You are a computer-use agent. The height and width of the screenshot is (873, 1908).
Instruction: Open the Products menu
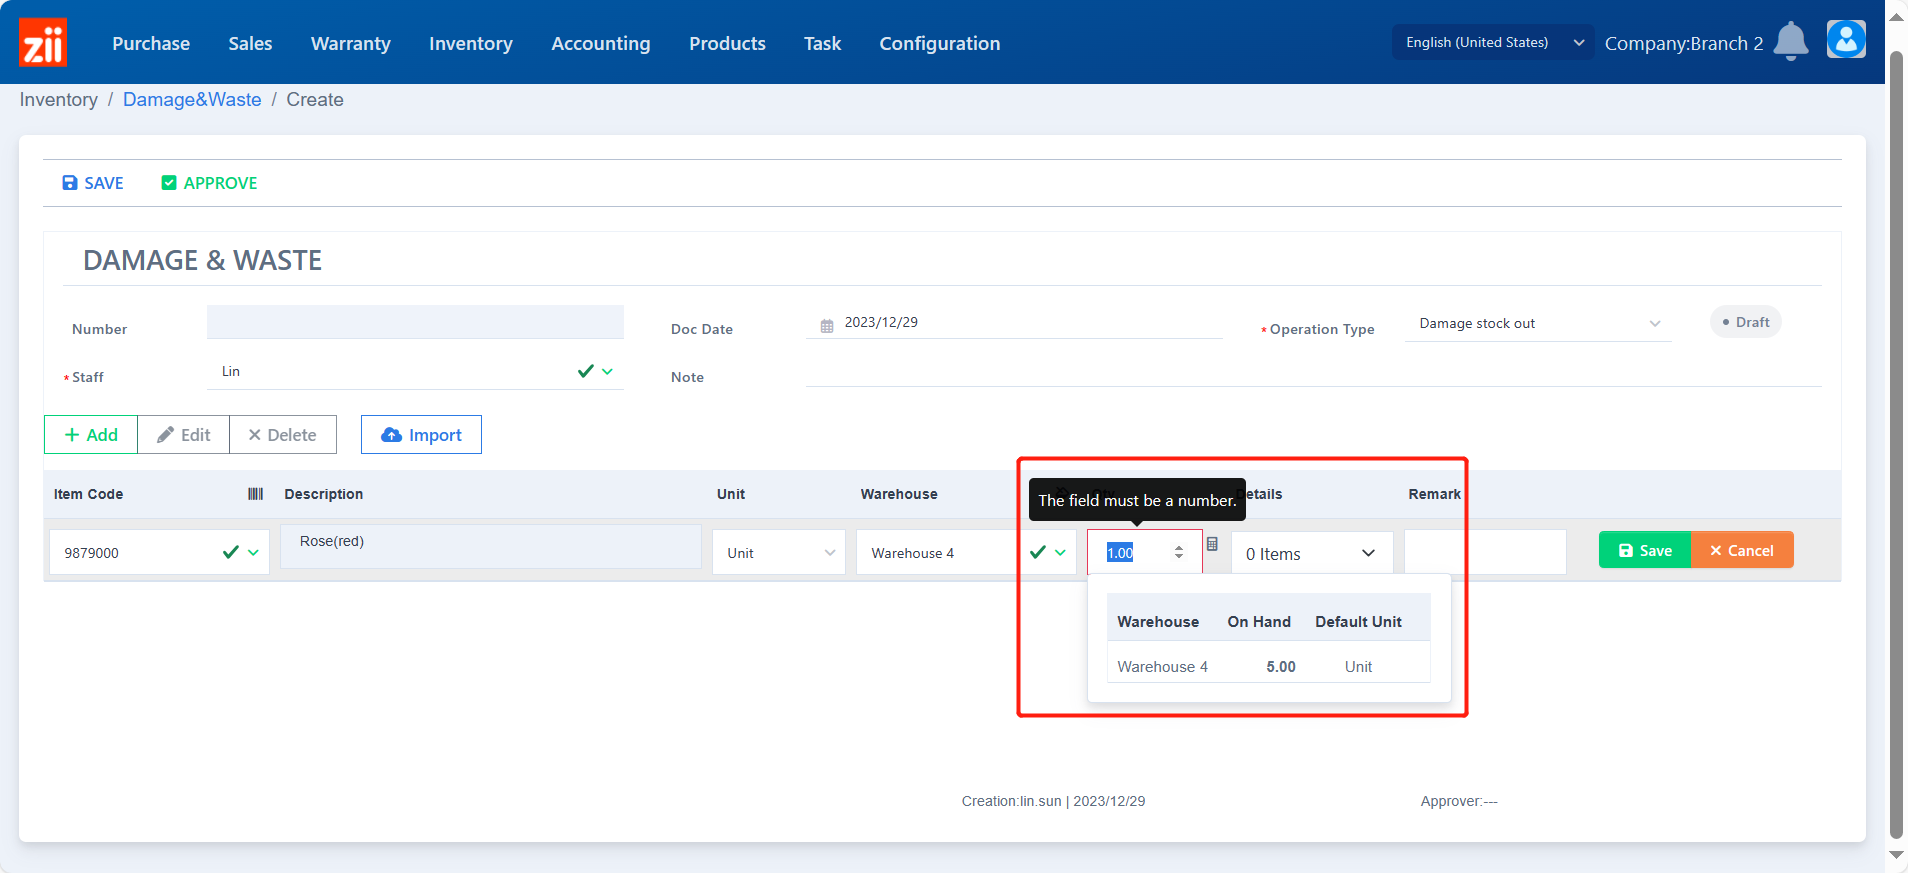727,43
